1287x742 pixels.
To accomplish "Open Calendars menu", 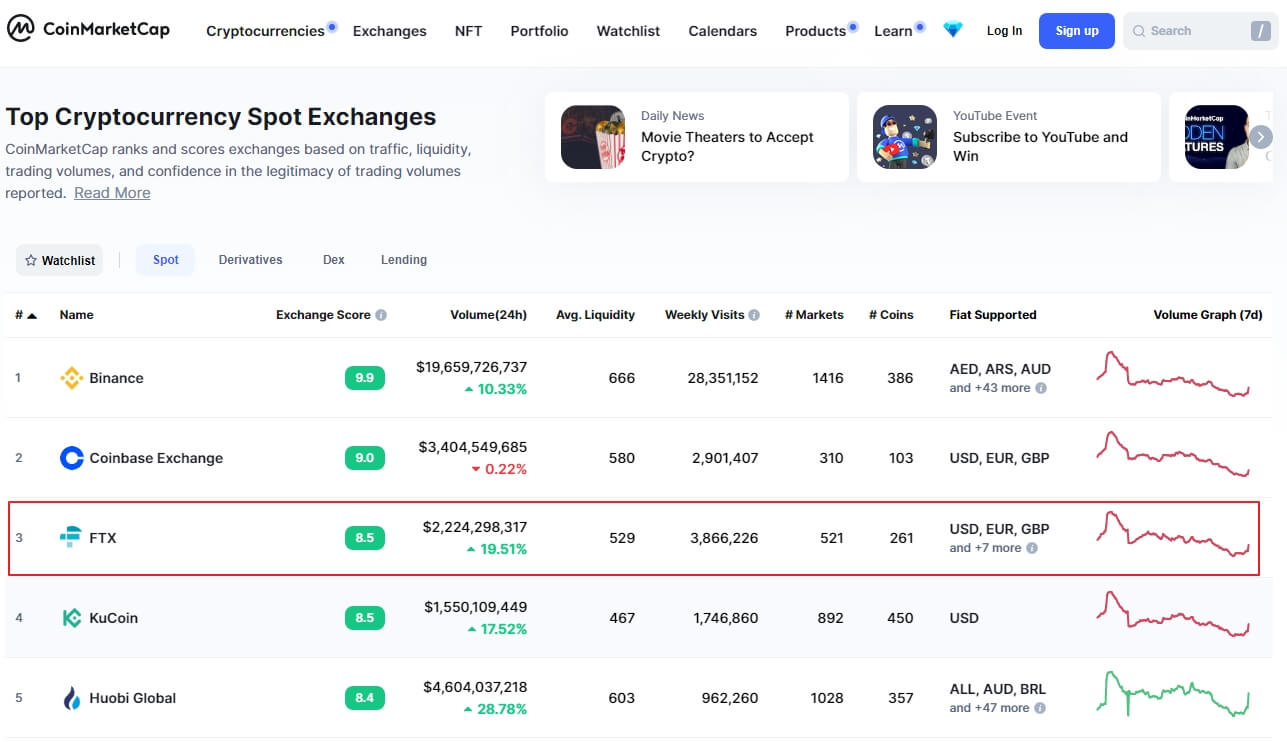I will tap(722, 31).
